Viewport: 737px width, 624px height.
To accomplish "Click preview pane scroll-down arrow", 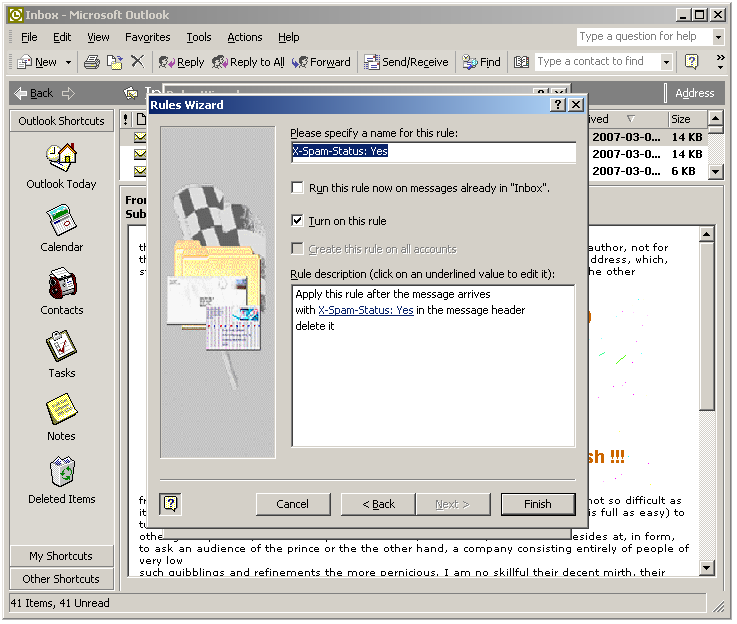I will click(x=706, y=568).
